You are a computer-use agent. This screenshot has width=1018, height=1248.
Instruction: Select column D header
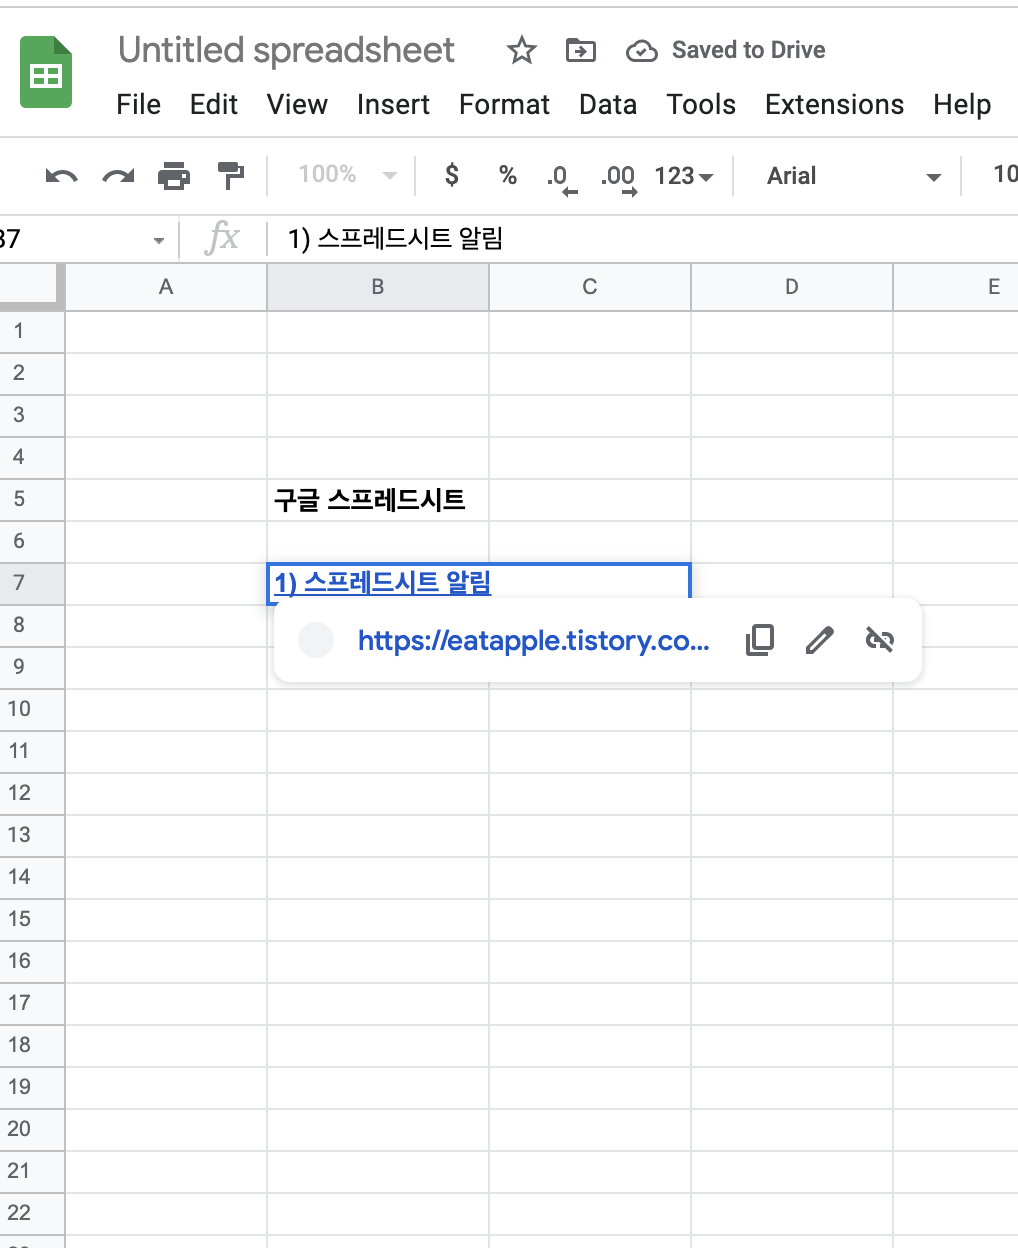pos(792,287)
